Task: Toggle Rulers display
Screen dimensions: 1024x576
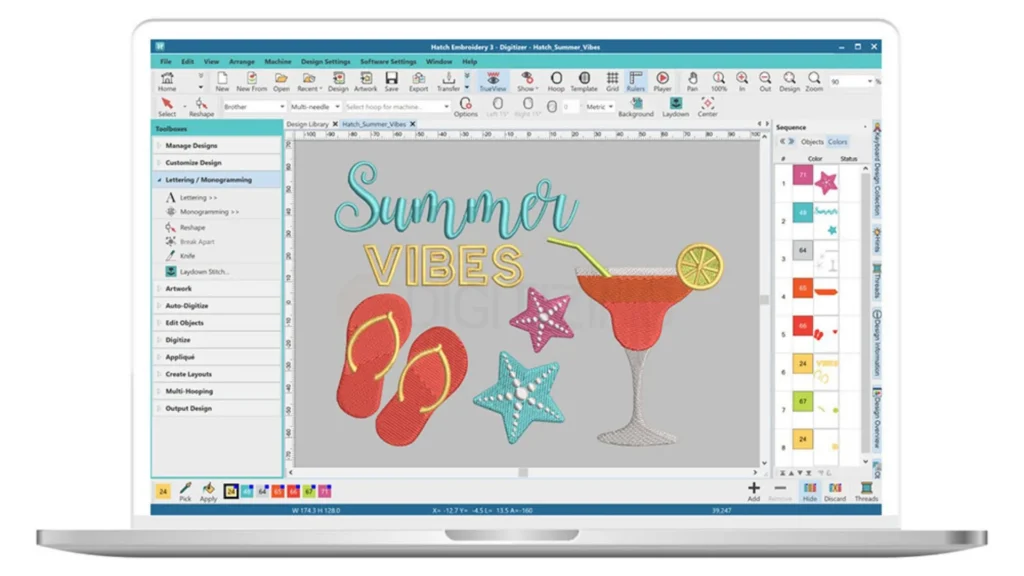Action: [635, 82]
